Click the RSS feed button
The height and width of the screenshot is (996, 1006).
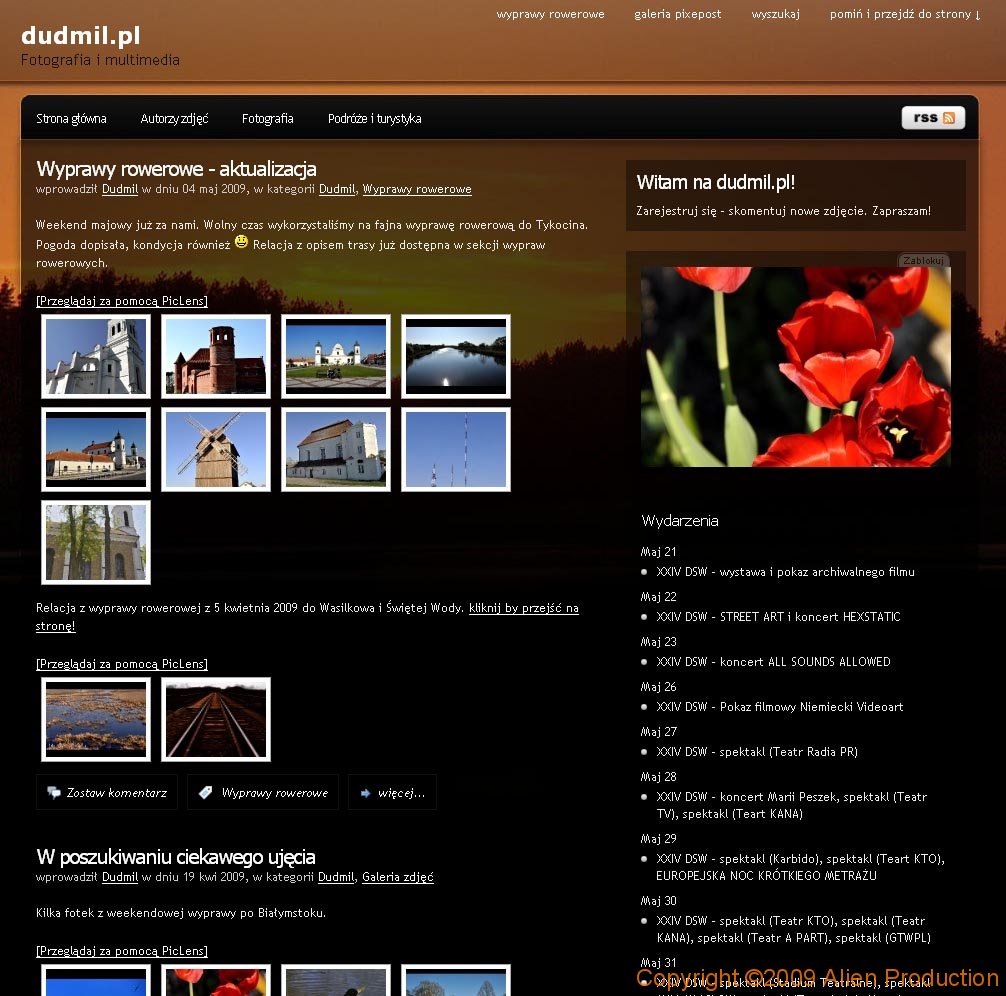(x=933, y=118)
